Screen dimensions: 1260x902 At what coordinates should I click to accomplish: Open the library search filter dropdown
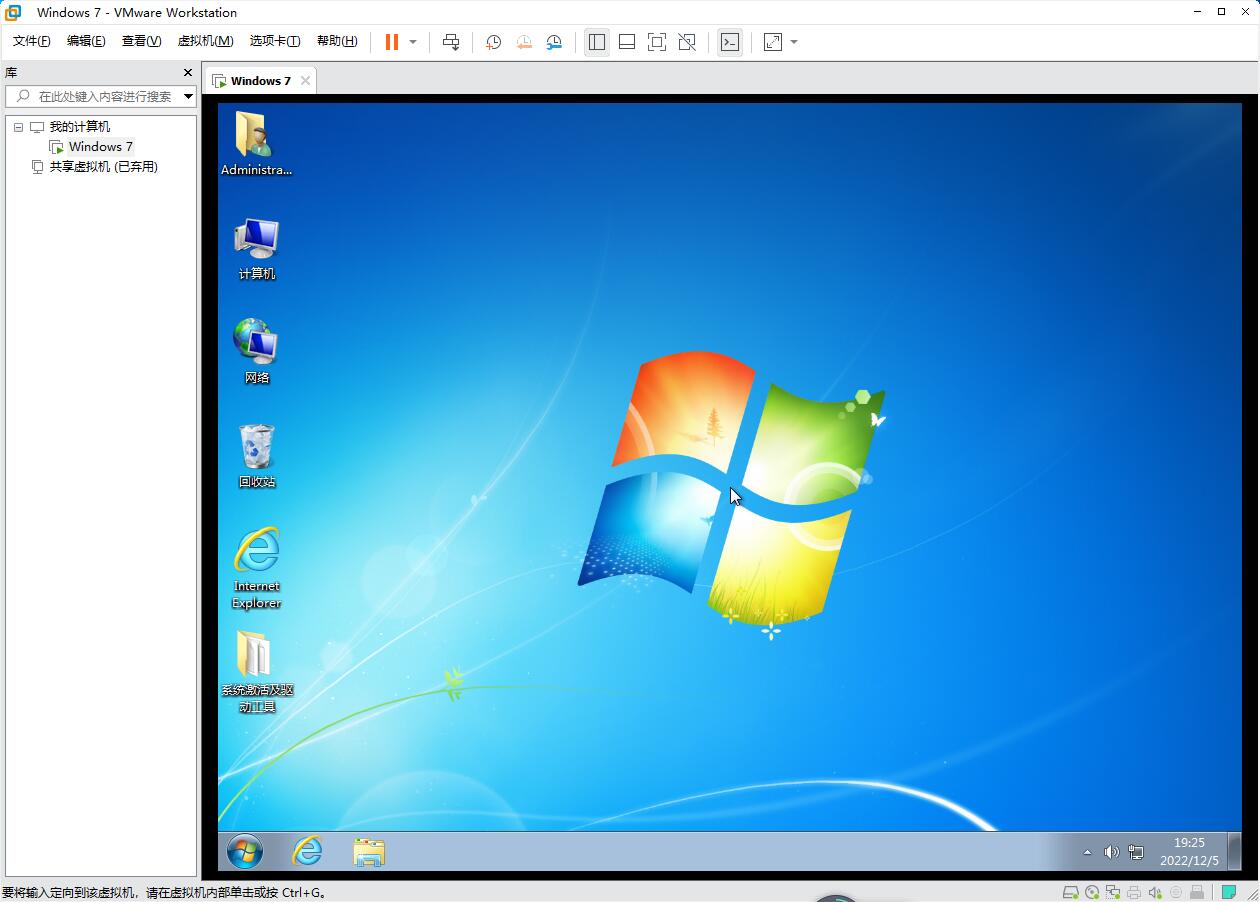coord(188,96)
